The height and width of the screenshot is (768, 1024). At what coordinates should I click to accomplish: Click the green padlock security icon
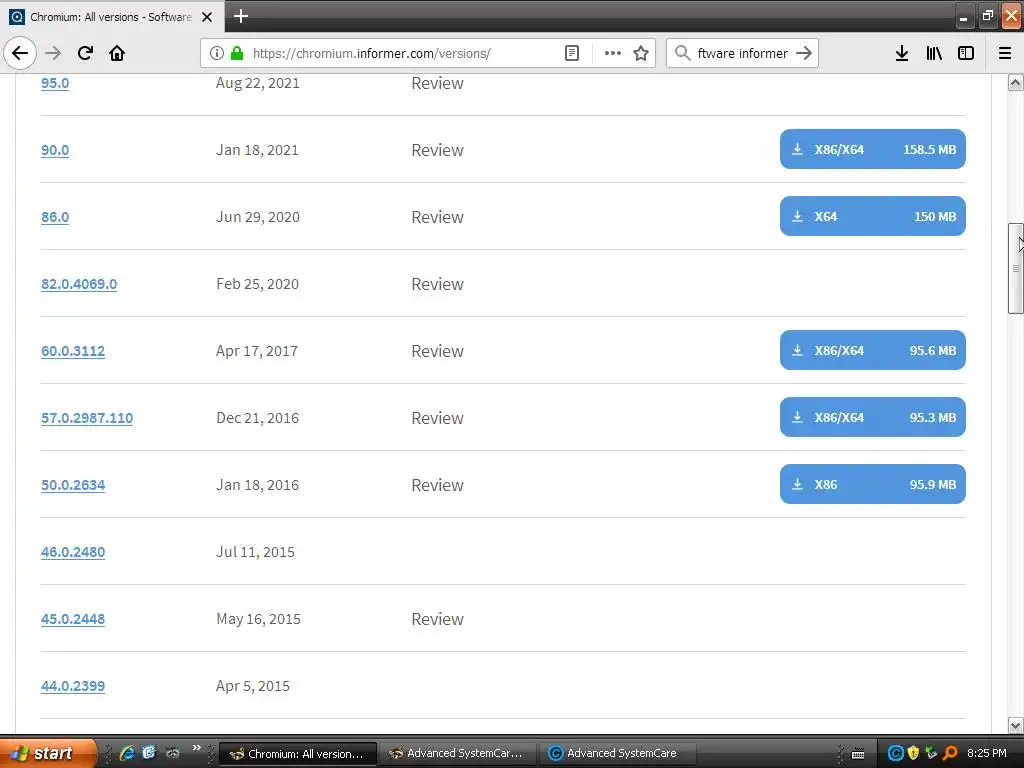tap(237, 53)
